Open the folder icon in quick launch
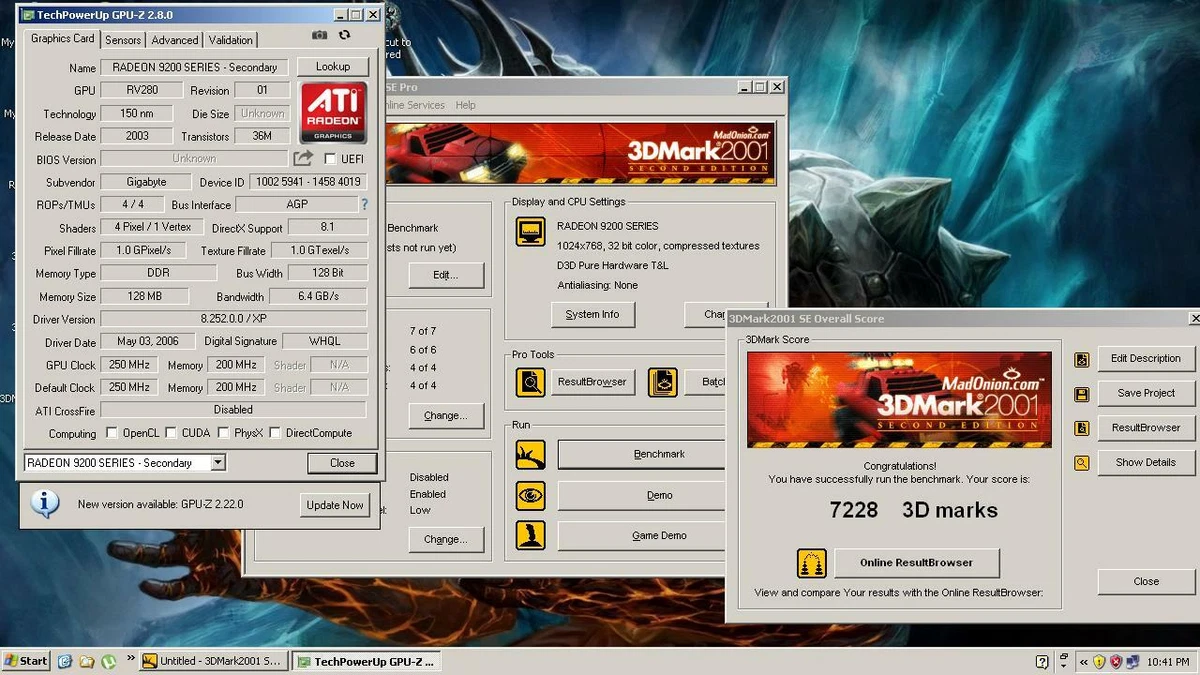Image resolution: width=1200 pixels, height=675 pixels. (x=87, y=661)
